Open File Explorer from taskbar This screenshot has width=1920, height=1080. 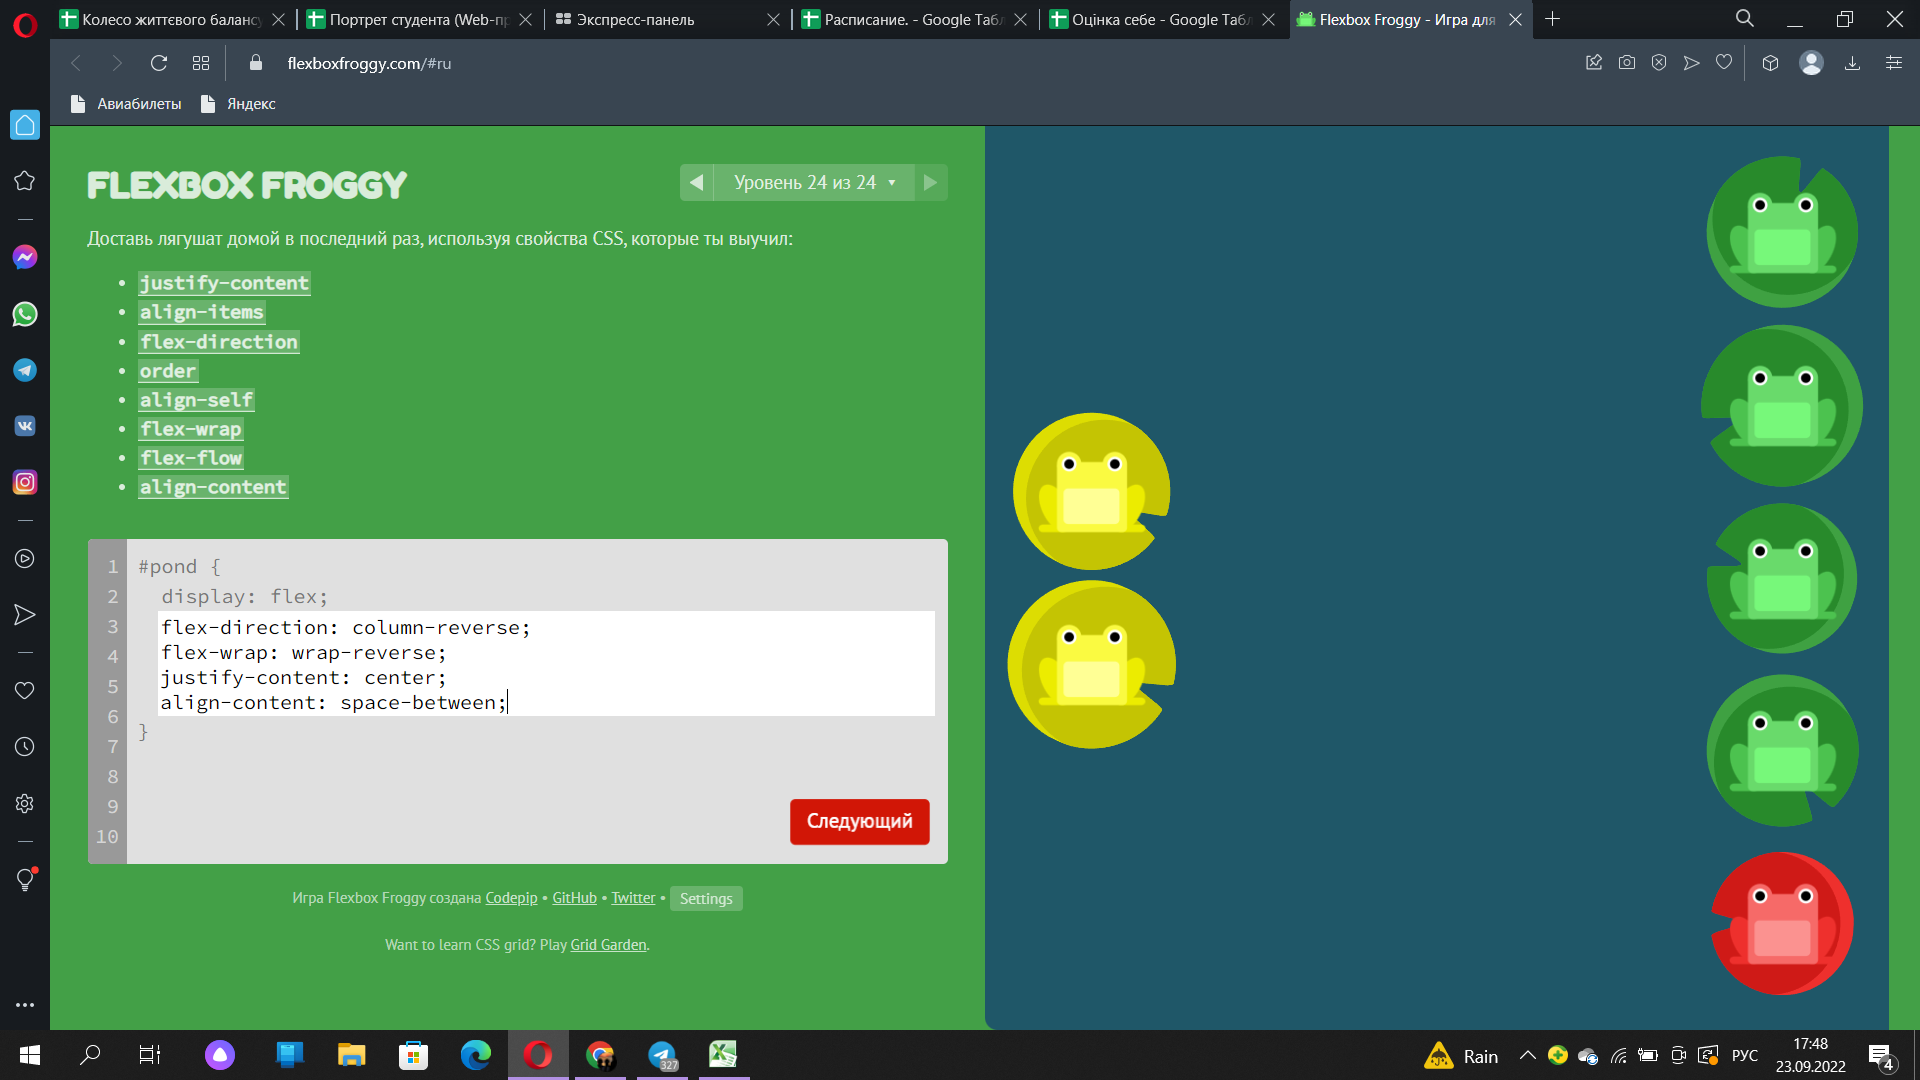coord(351,1055)
